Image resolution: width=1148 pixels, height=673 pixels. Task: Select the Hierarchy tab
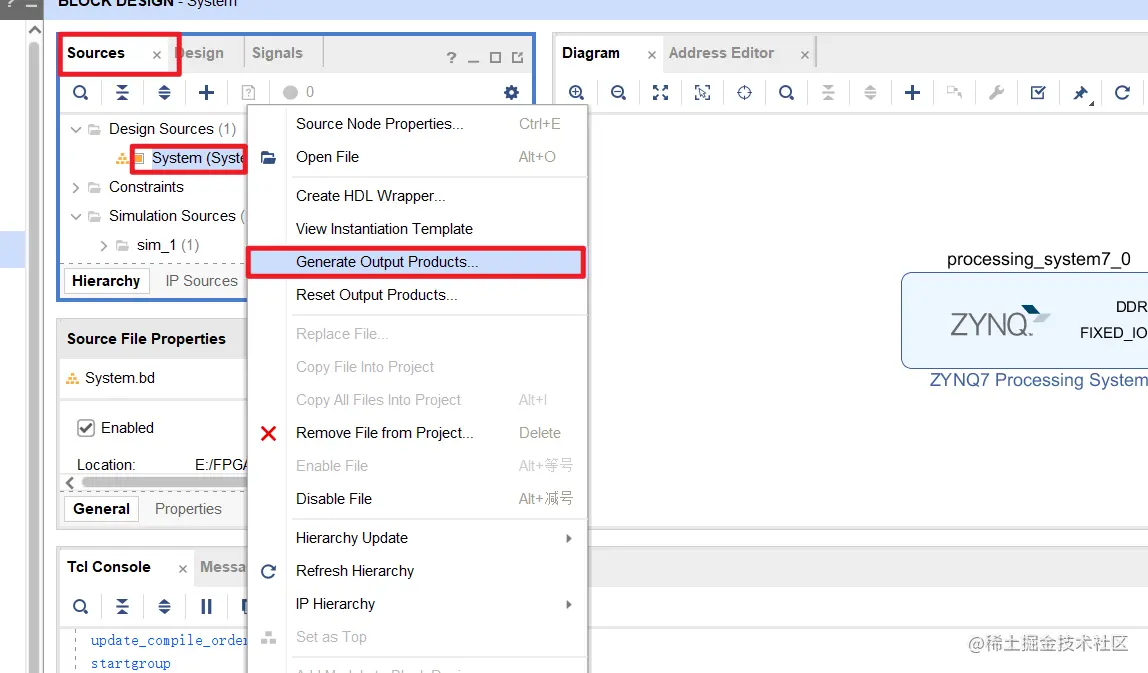pos(106,281)
